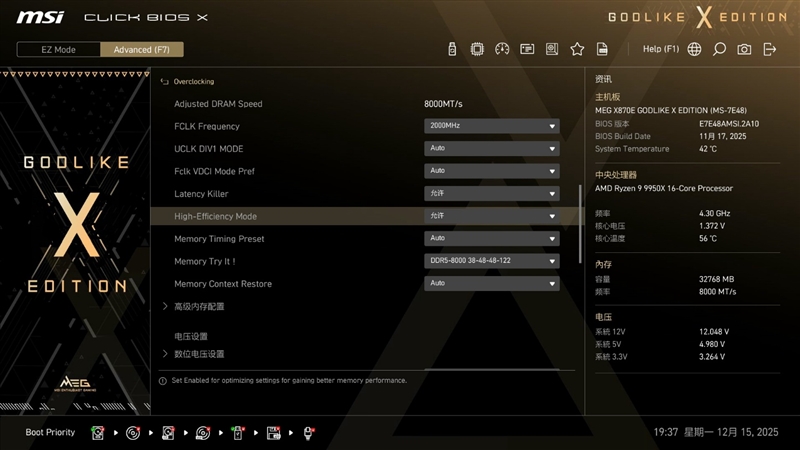Select Advanced (F7) mode tab

pyautogui.click(x=142, y=49)
